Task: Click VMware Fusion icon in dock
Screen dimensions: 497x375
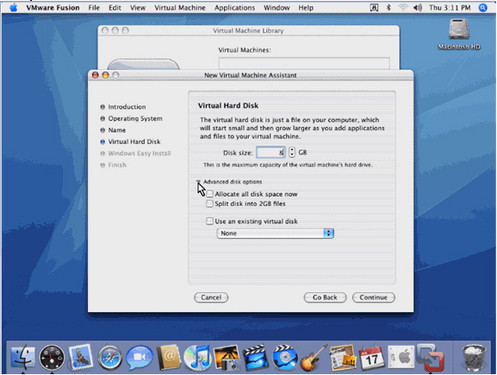Action: [x=430, y=357]
